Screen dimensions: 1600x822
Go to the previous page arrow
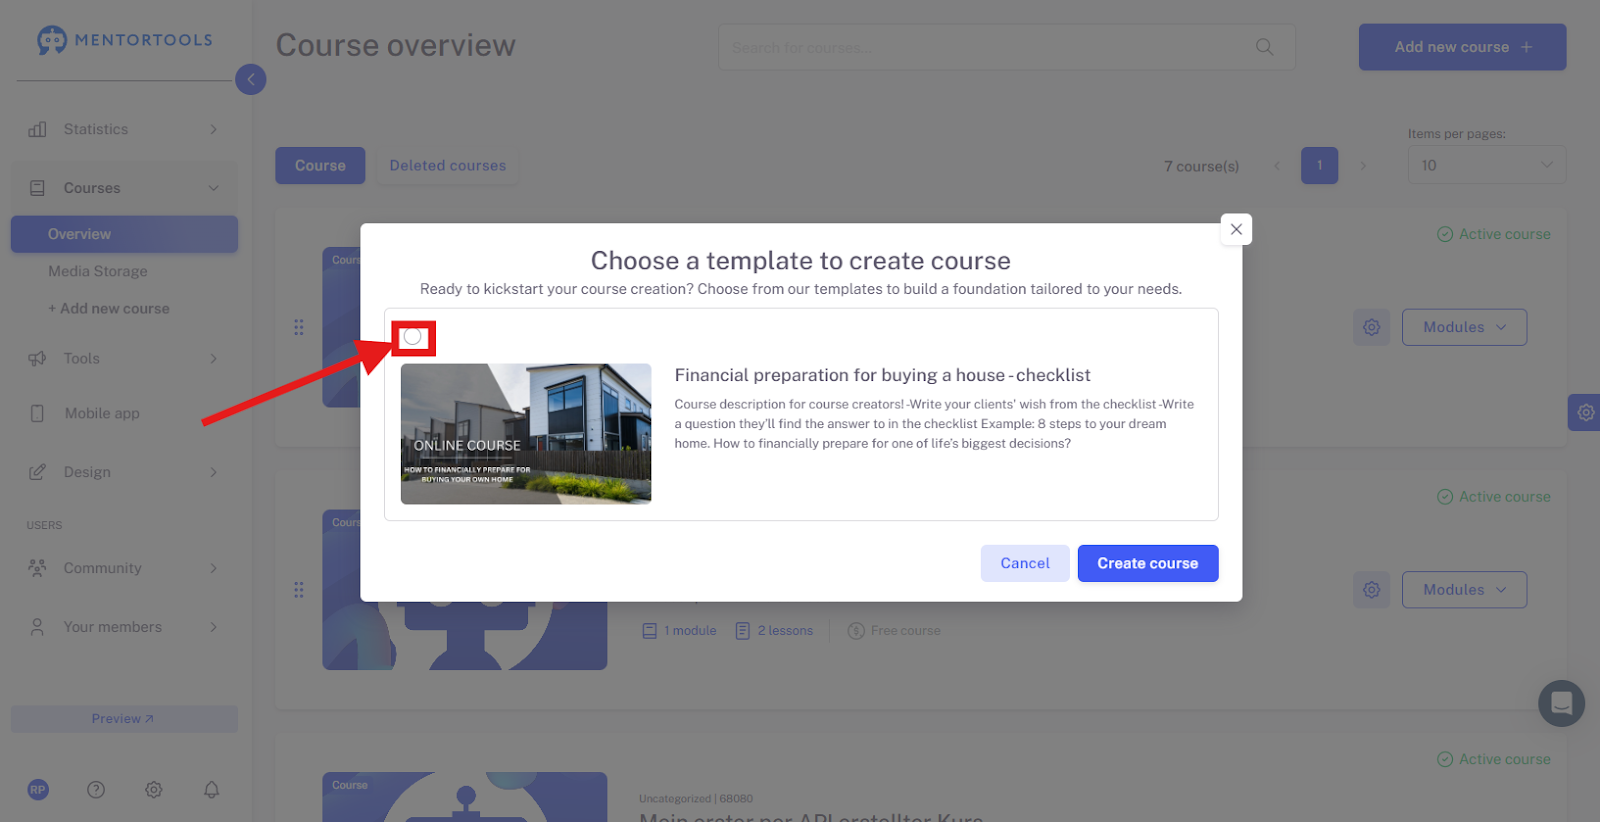[x=1277, y=166]
